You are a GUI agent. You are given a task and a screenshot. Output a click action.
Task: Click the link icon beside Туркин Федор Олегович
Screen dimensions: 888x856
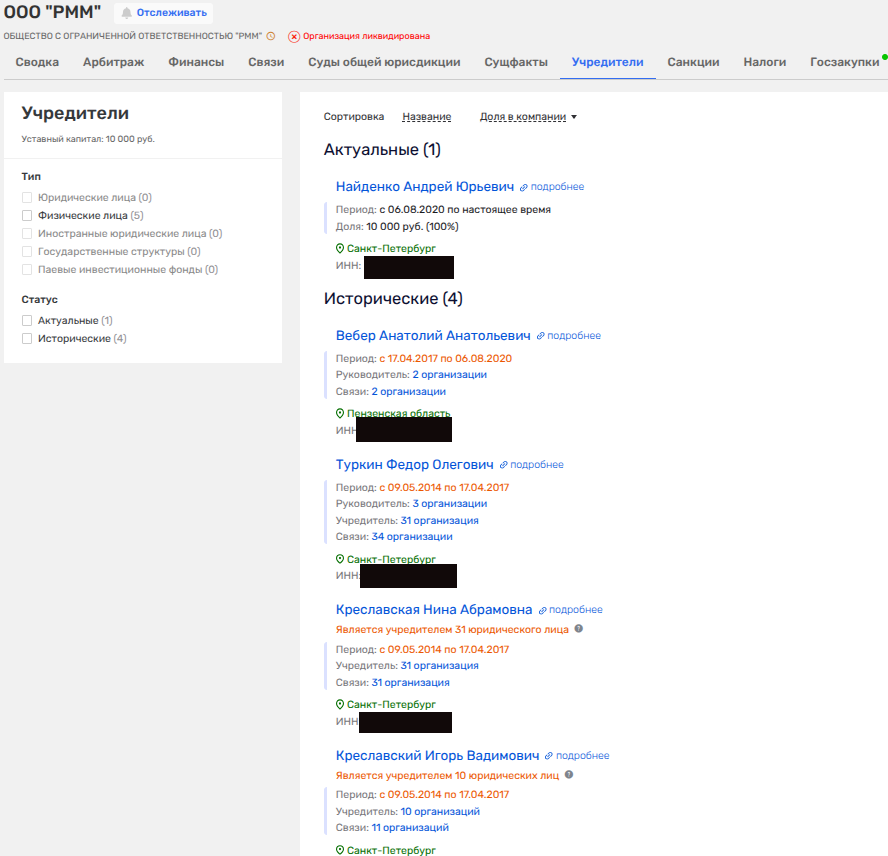pos(504,465)
